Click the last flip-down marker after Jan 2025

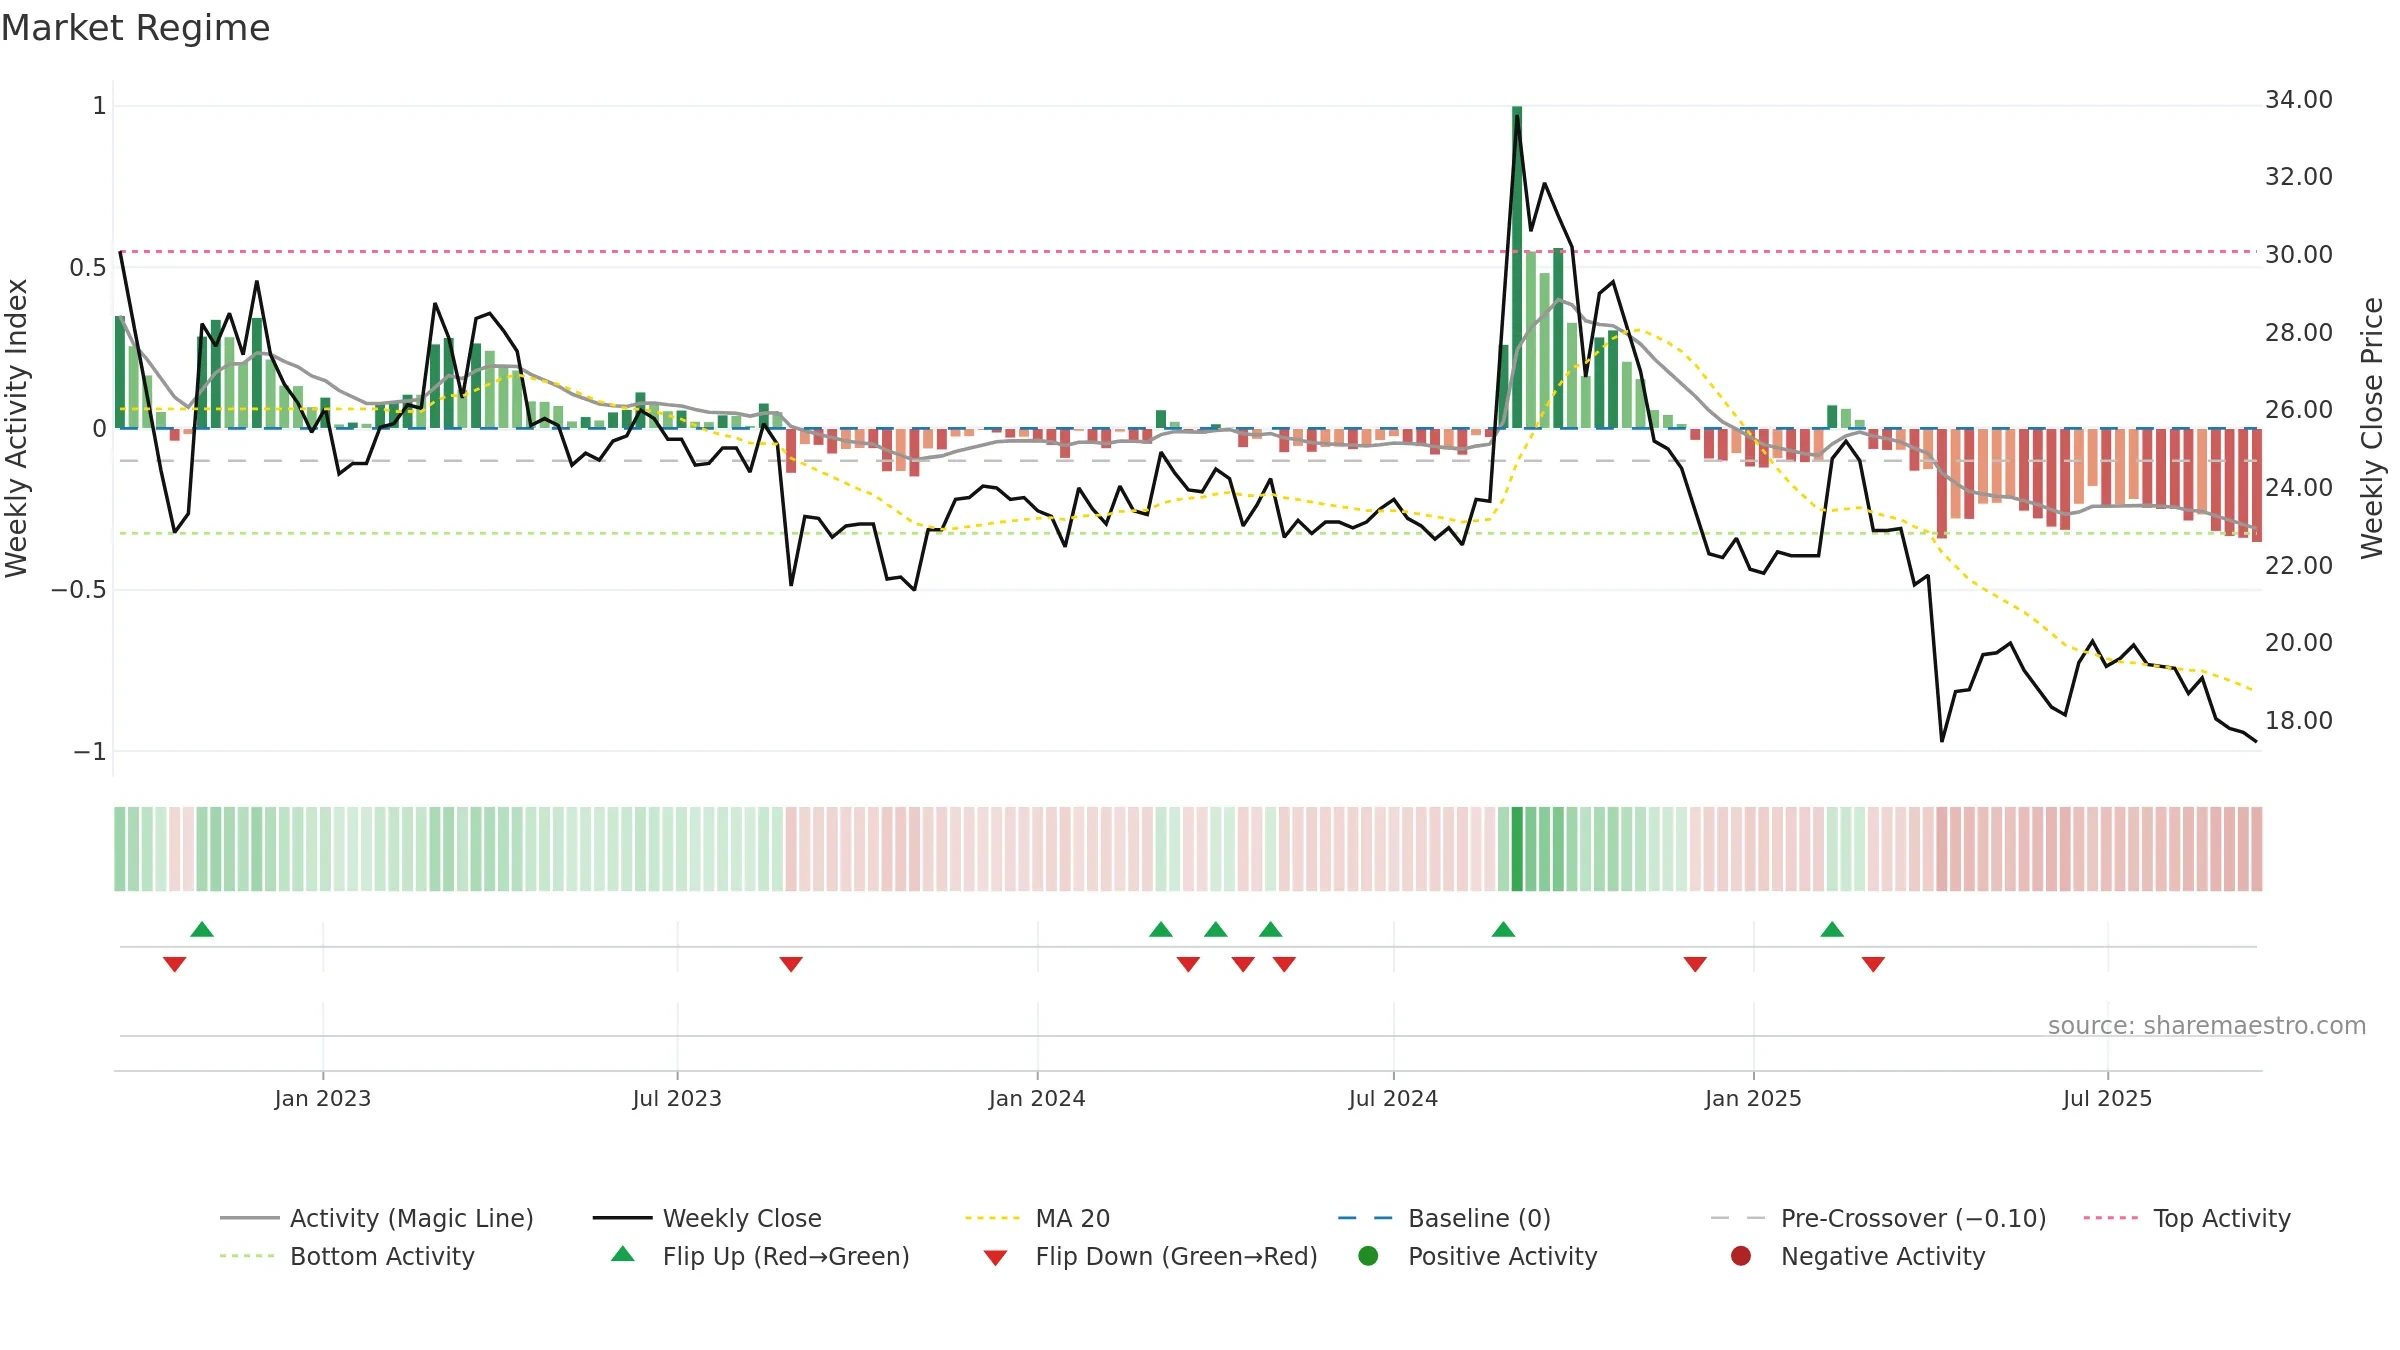pyautogui.click(x=1873, y=964)
